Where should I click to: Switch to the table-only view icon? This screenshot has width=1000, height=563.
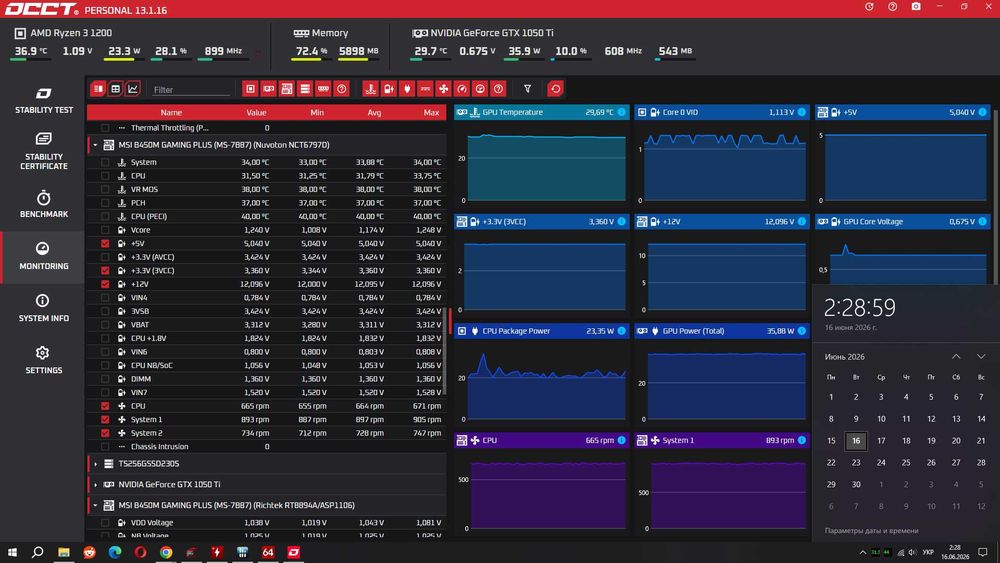tap(115, 89)
